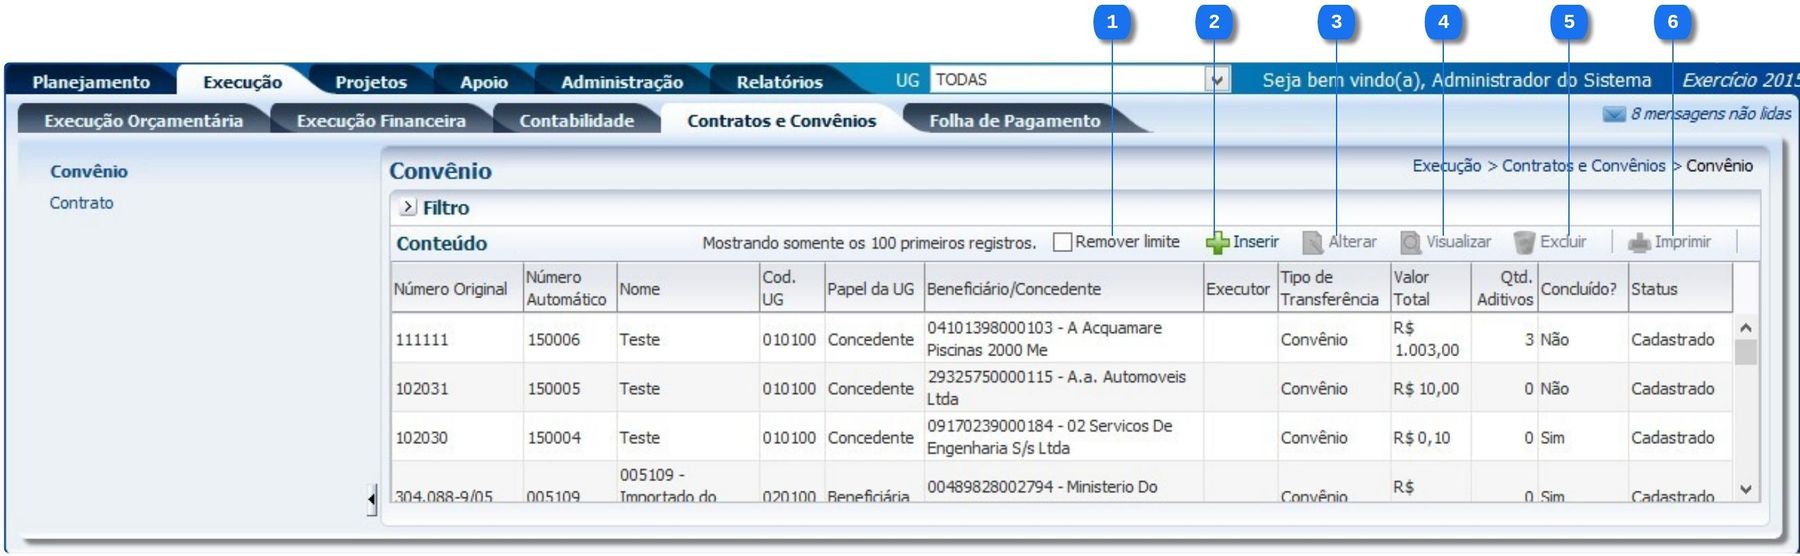Select the Contabilidade tab
The height and width of the screenshot is (556, 1800).
pyautogui.click(x=576, y=121)
